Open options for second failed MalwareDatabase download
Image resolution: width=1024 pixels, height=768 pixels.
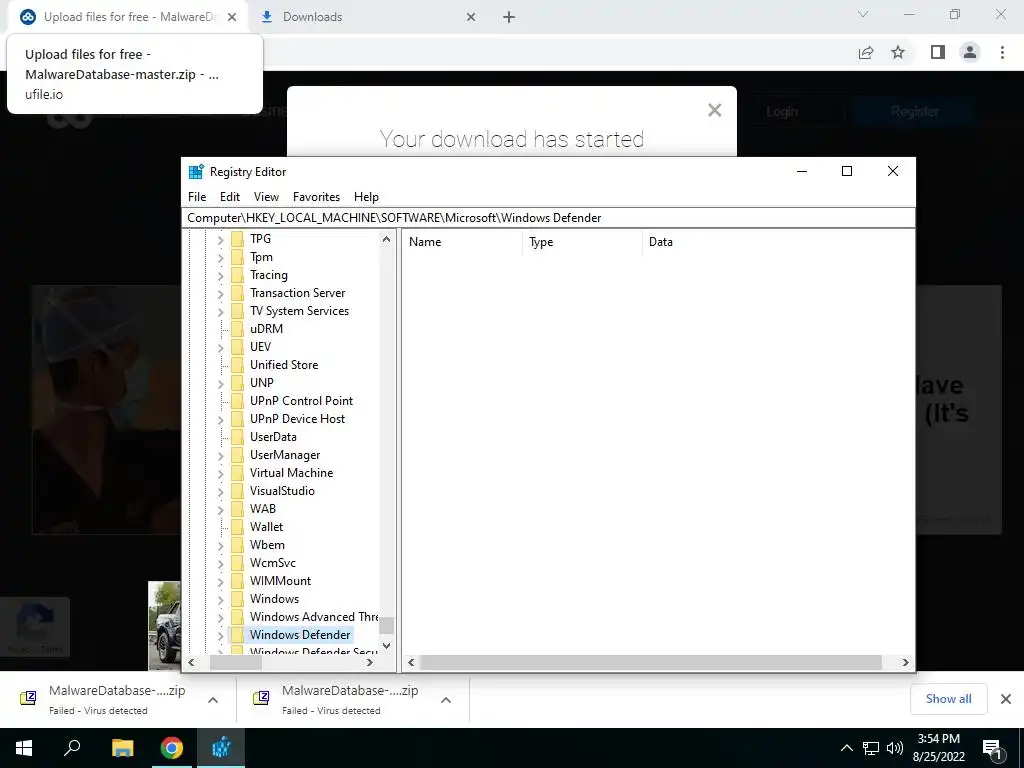(446, 700)
